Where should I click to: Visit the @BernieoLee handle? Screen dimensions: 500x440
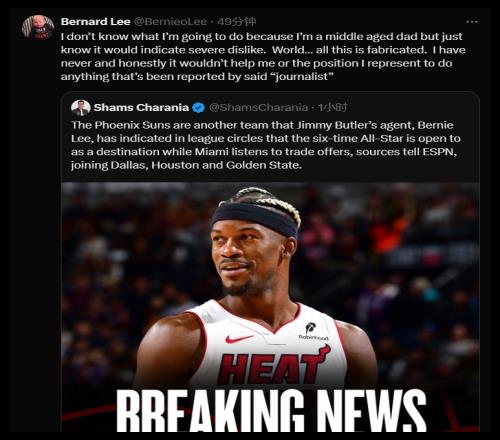(170, 22)
